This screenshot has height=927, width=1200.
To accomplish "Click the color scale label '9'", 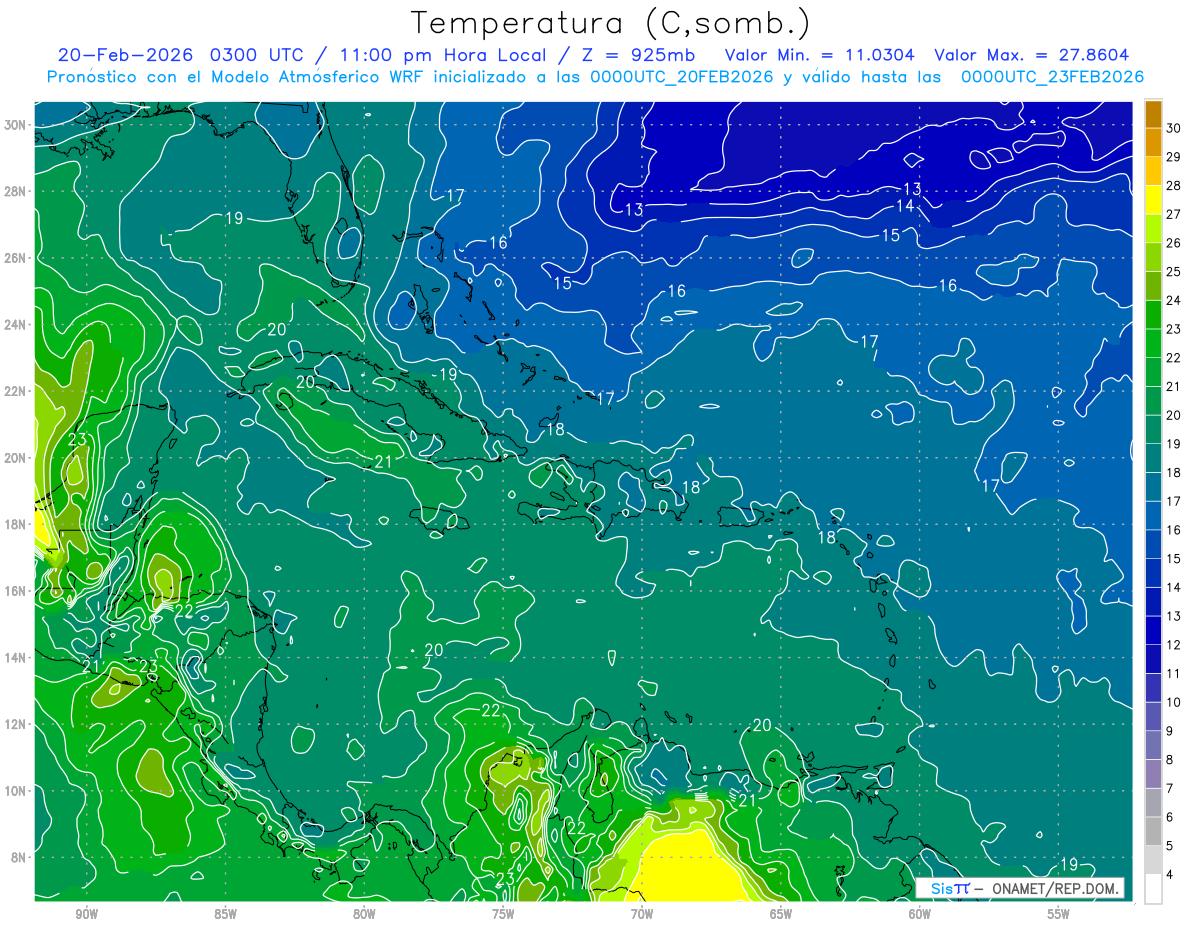I will pyautogui.click(x=1171, y=731).
